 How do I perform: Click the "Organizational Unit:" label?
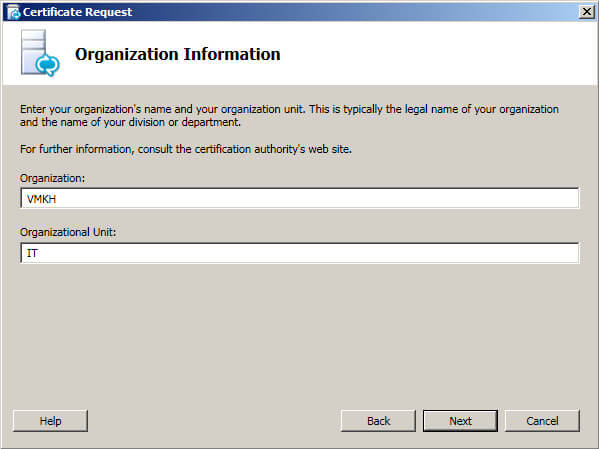coord(68,232)
